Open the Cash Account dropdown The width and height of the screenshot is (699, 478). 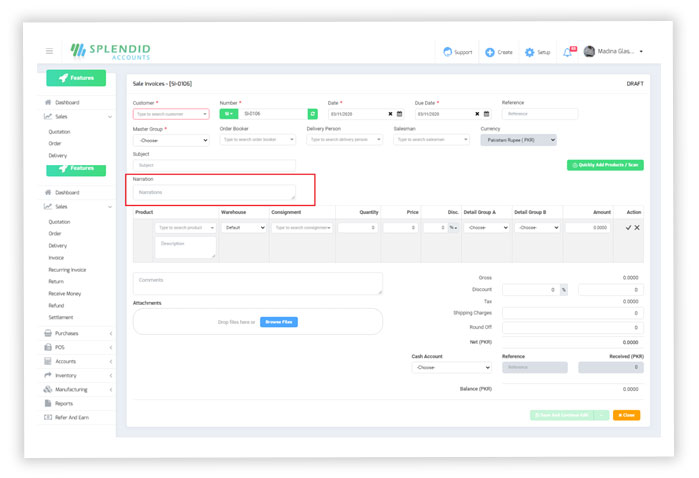pos(452,367)
